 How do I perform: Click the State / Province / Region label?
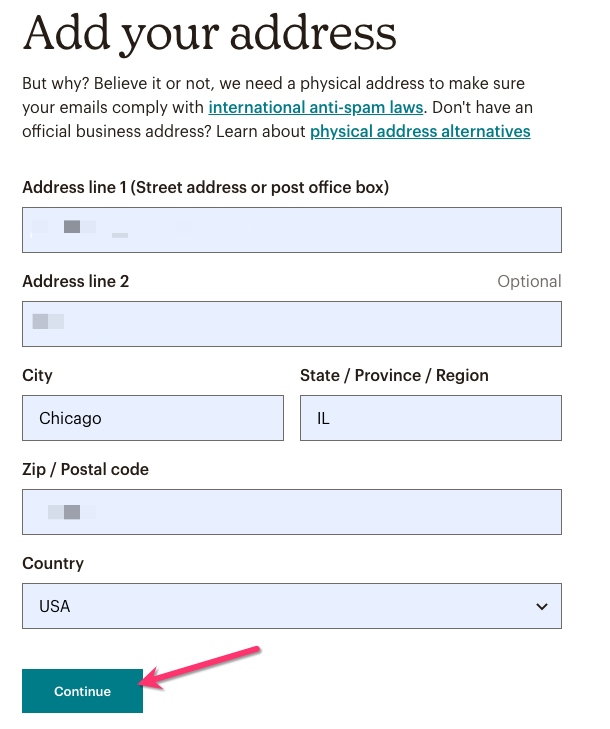tap(394, 375)
